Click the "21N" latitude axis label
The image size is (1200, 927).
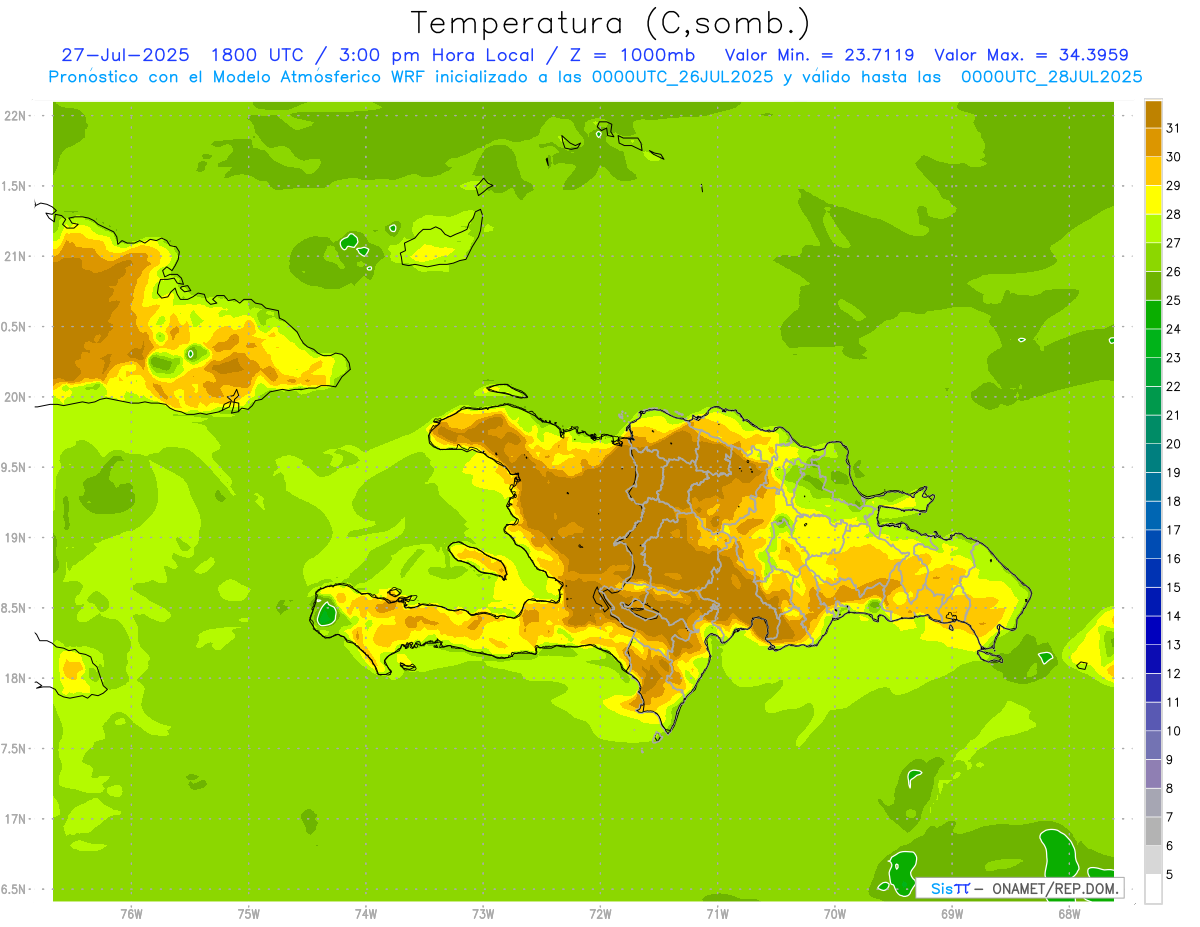point(16,257)
